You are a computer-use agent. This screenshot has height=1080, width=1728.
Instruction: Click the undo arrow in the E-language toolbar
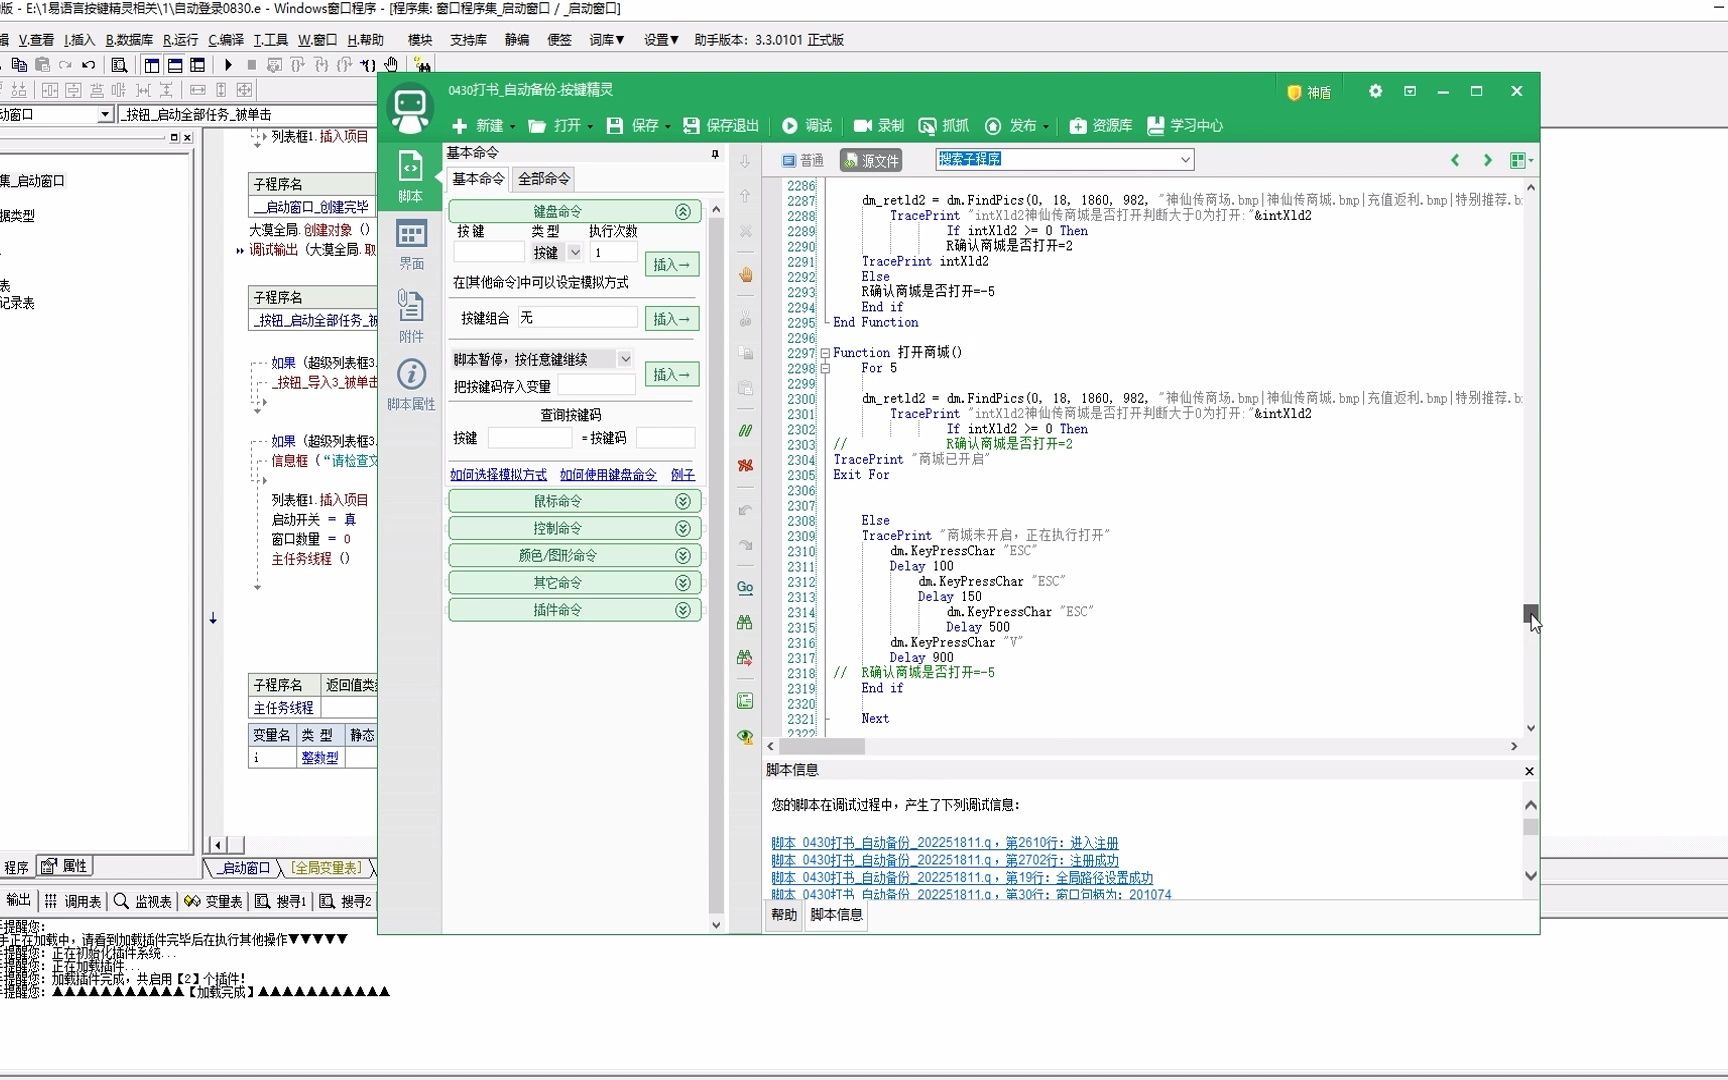[x=88, y=65]
